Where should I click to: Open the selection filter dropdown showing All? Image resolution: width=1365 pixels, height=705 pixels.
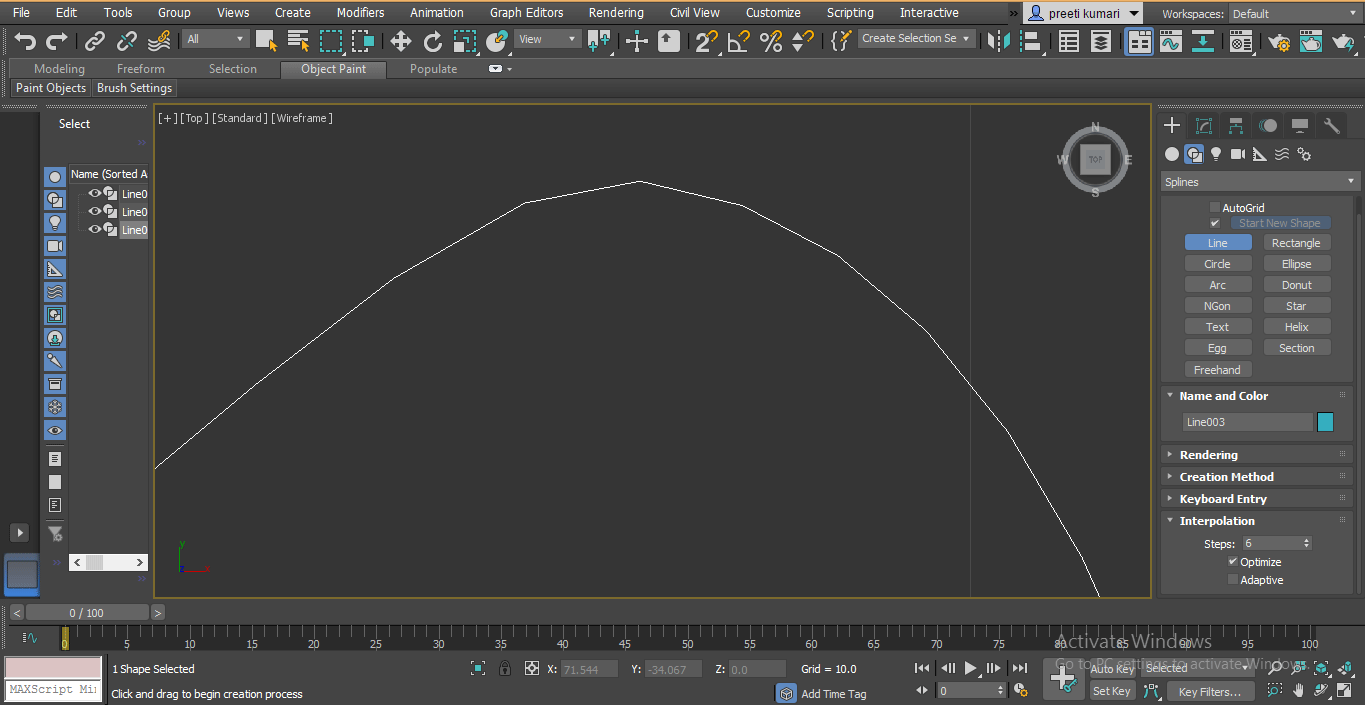point(240,38)
